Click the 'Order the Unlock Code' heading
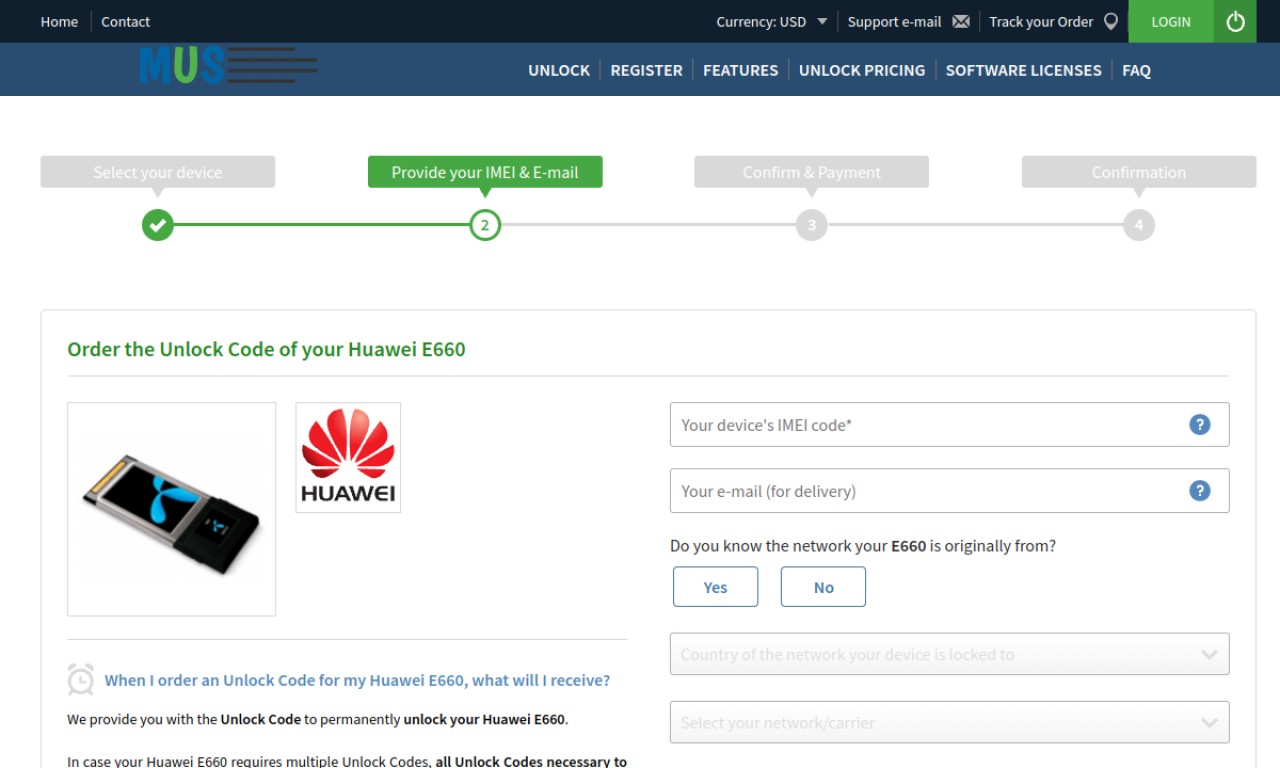 coord(266,349)
